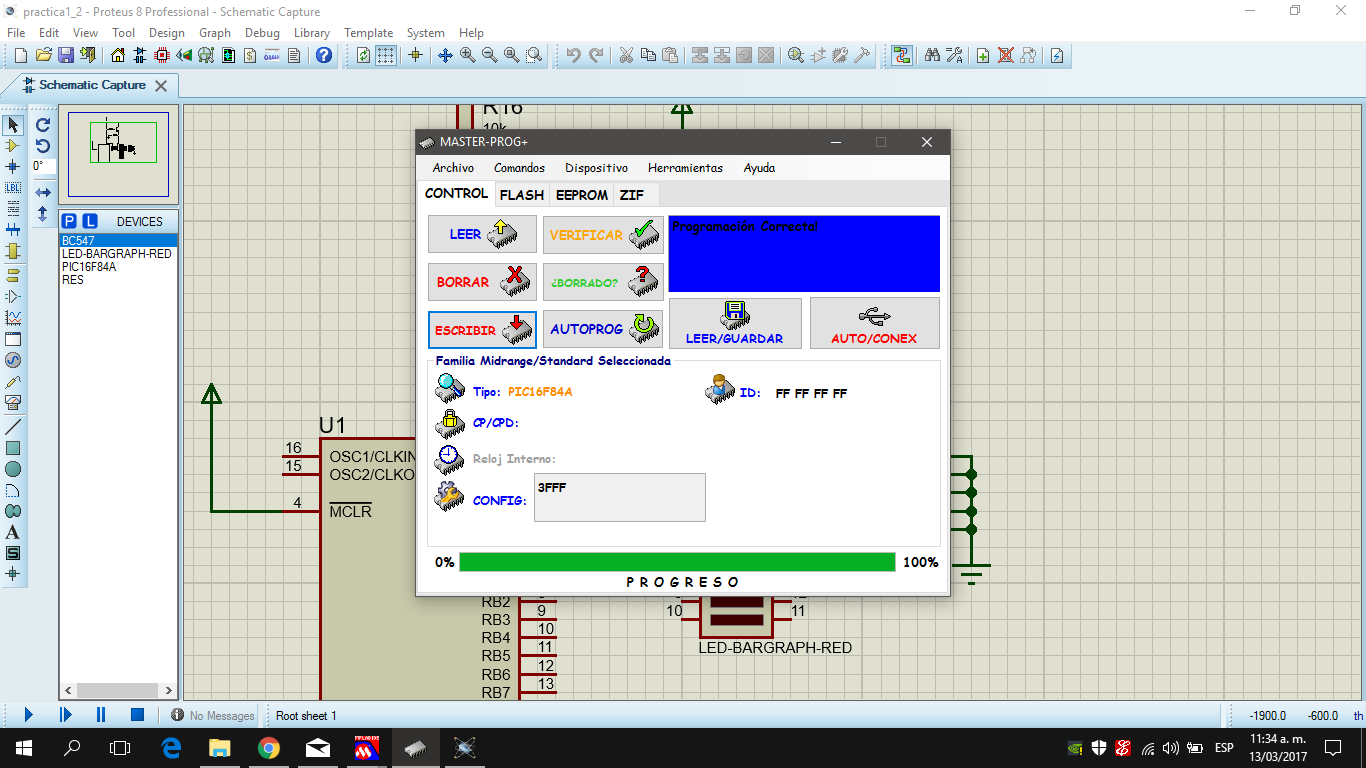Select the LBL Wire Label Mode tool
This screenshot has height=768, width=1366.
13,188
